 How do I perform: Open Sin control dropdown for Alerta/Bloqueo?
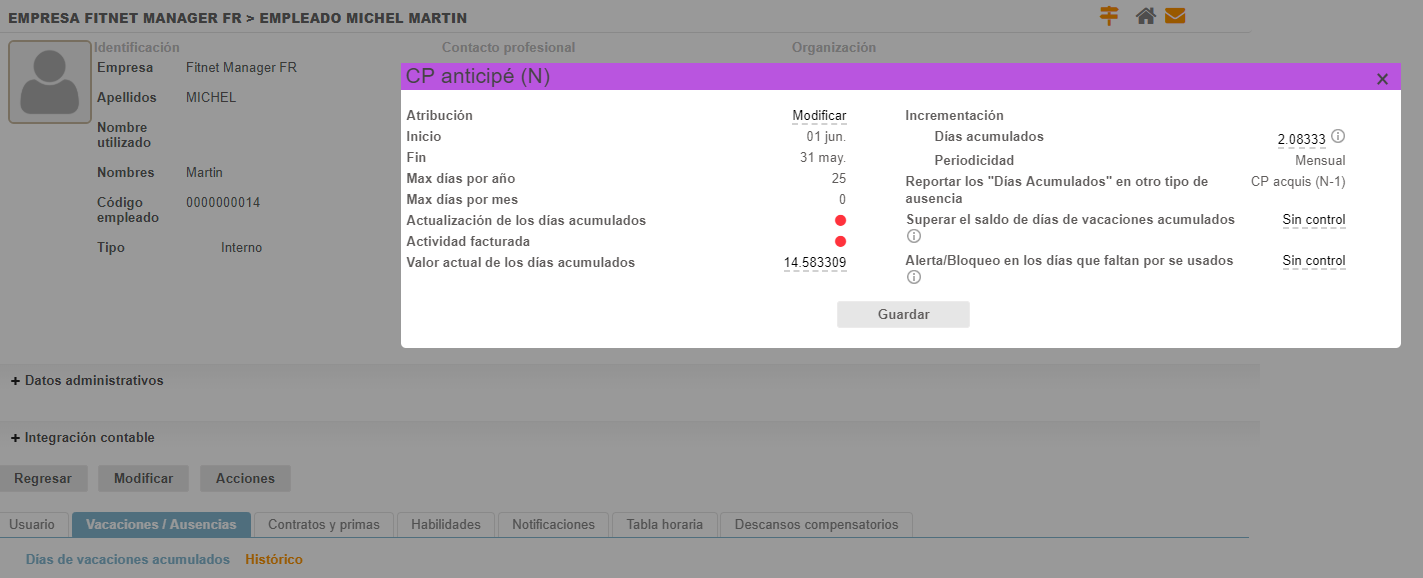click(1313, 261)
